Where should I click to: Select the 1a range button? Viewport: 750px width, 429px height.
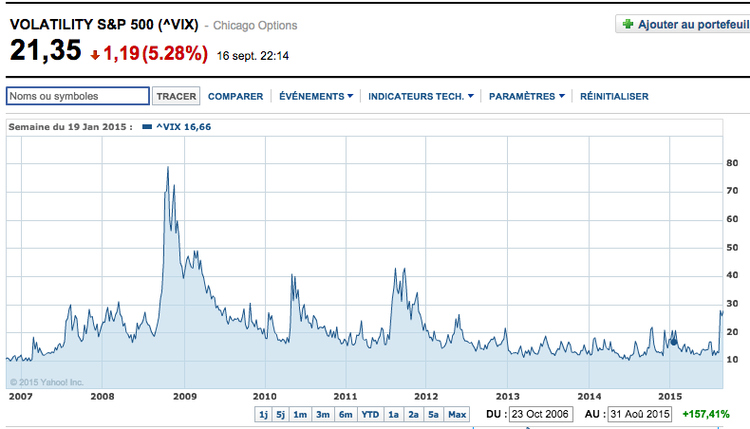(394, 414)
